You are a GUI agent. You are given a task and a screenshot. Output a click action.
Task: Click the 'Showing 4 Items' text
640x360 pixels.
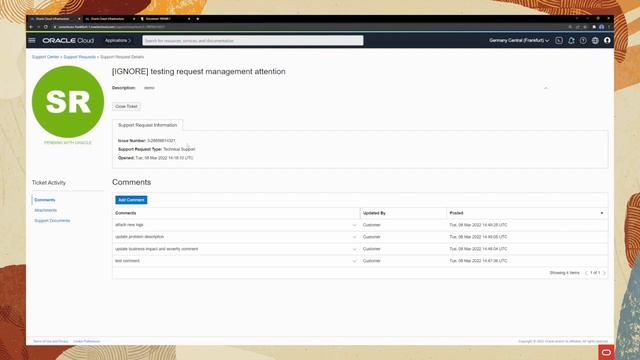click(x=564, y=273)
